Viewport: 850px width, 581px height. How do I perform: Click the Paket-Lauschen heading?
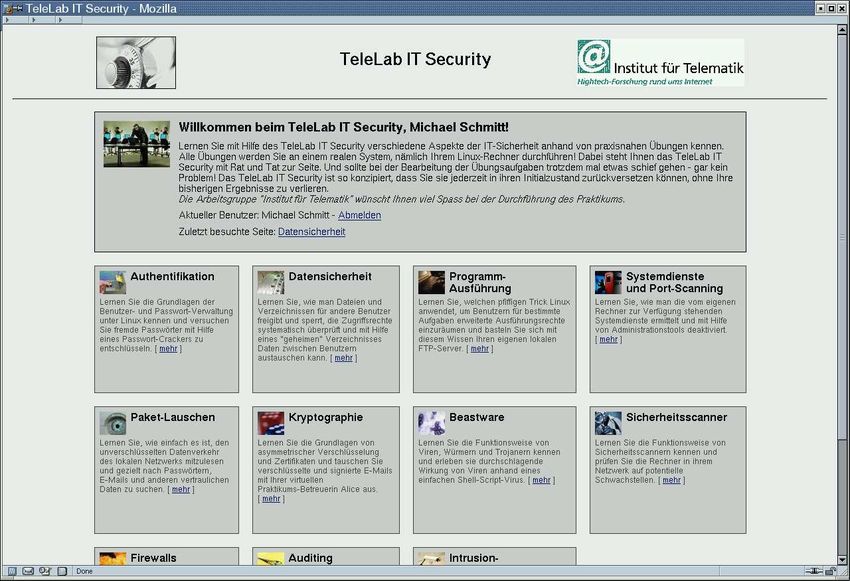click(x=172, y=417)
